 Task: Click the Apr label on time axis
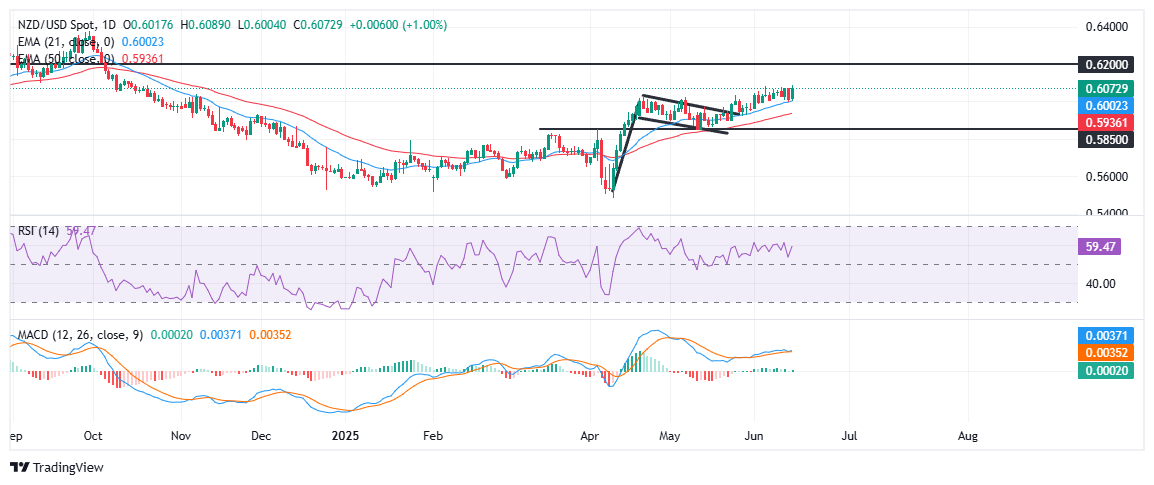[x=590, y=437]
